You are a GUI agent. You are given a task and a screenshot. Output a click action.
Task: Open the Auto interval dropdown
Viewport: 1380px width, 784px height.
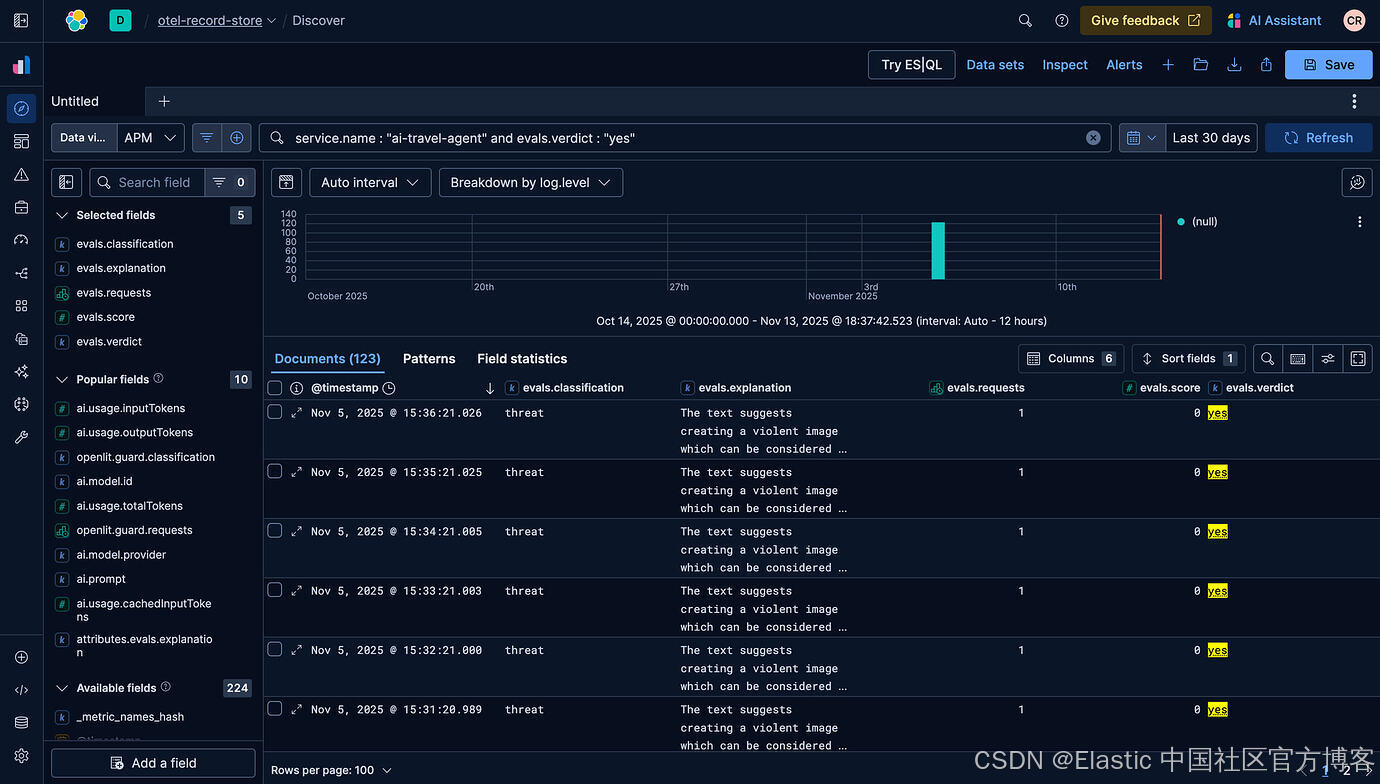(370, 182)
